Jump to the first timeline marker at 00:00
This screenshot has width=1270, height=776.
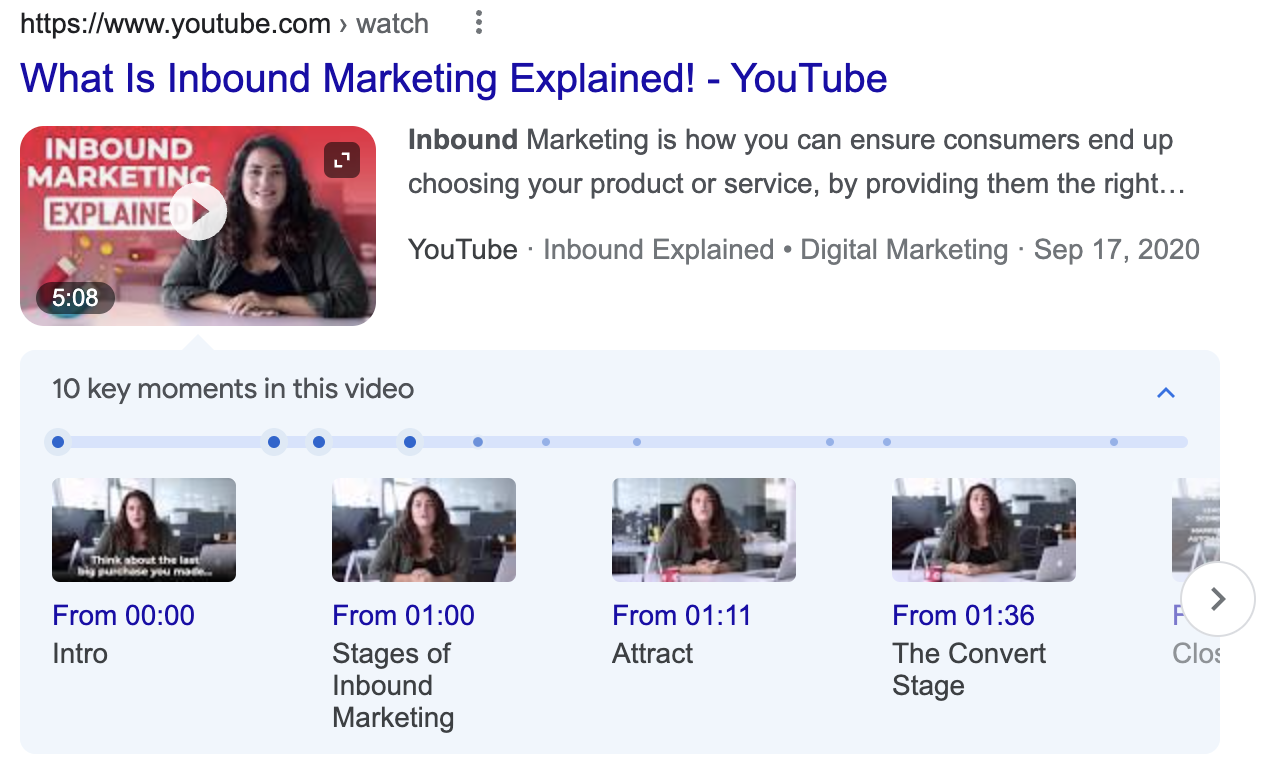coord(58,442)
